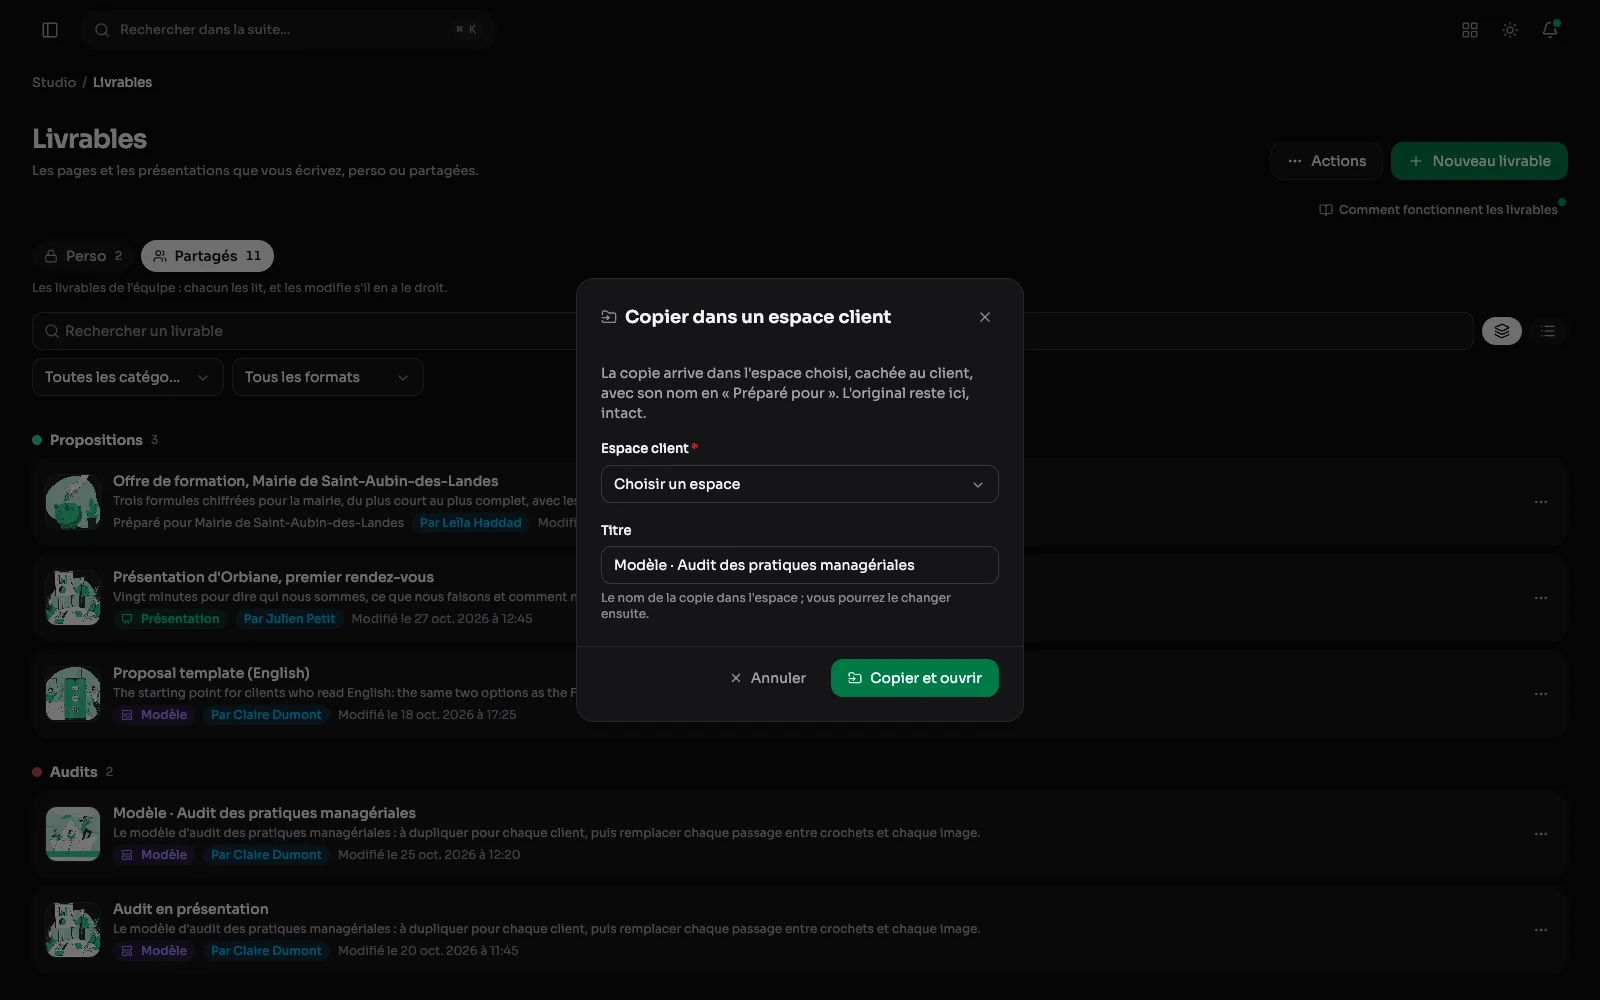Image resolution: width=1600 pixels, height=1000 pixels.
Task: Click the Par Leïla Haddad tag
Action: pos(470,523)
